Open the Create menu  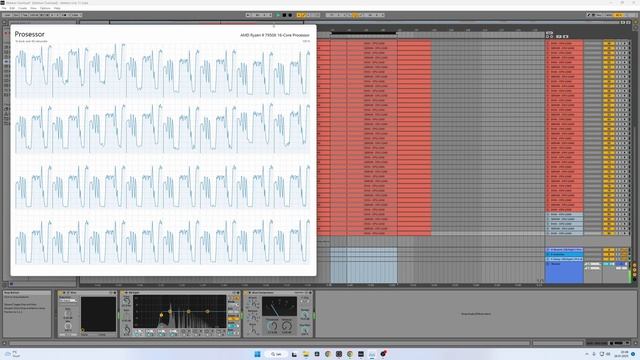click(22, 8)
